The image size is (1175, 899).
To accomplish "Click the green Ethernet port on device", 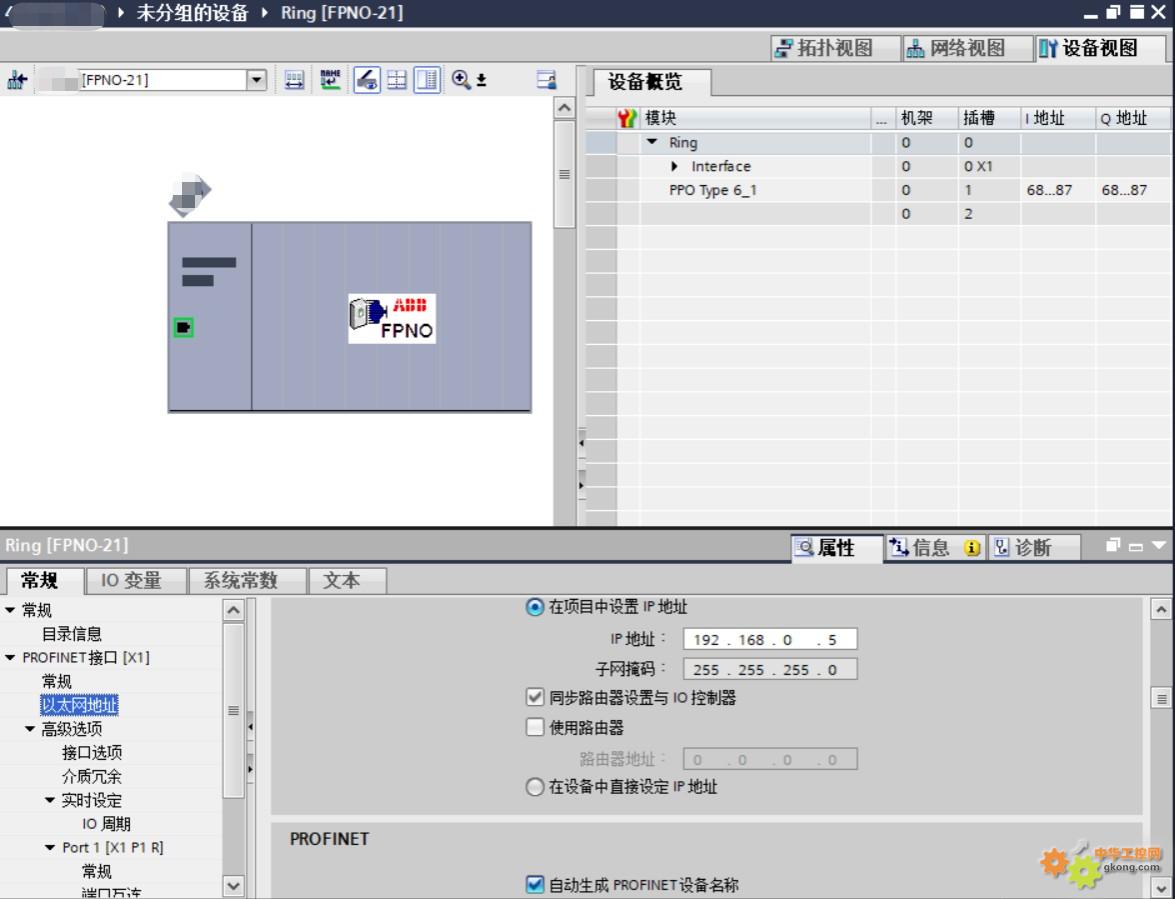I will pos(183,327).
